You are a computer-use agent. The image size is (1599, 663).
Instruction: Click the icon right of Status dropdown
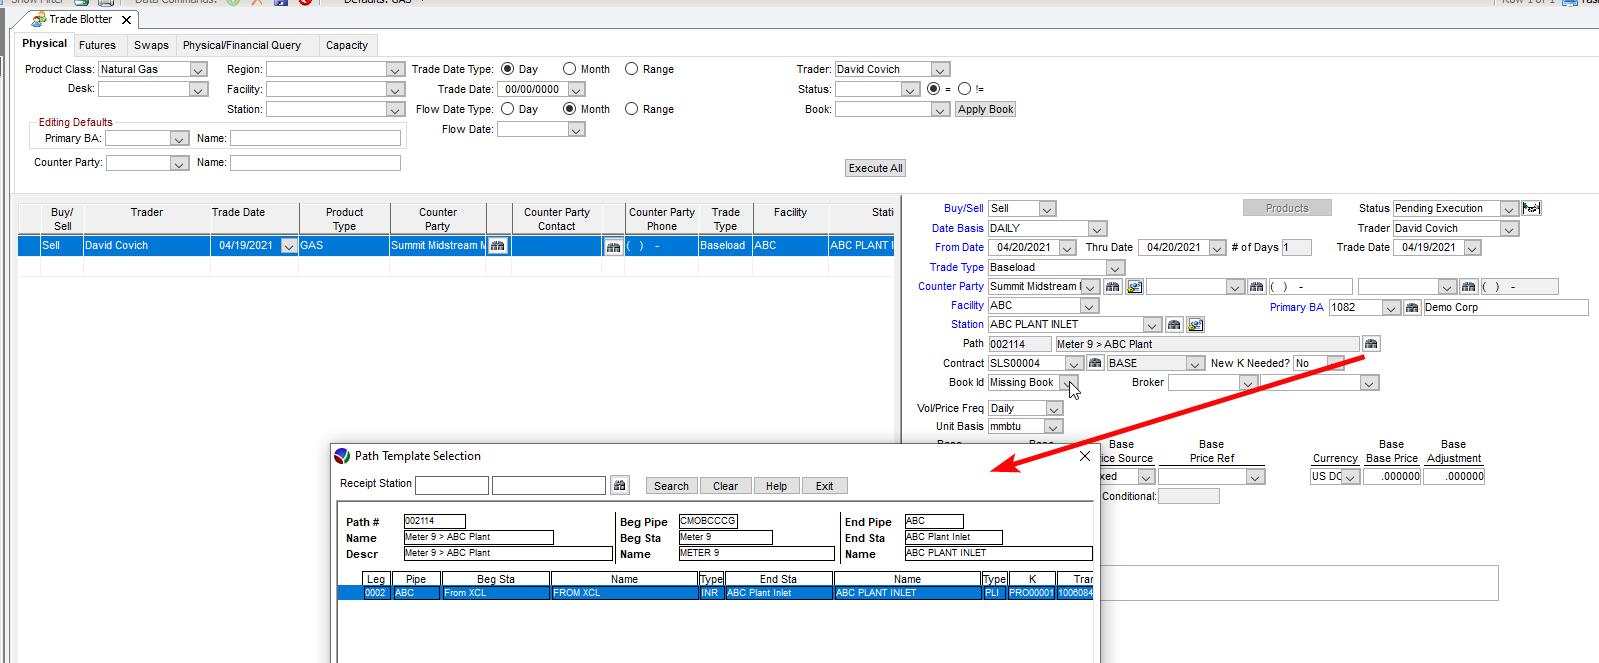point(1531,208)
